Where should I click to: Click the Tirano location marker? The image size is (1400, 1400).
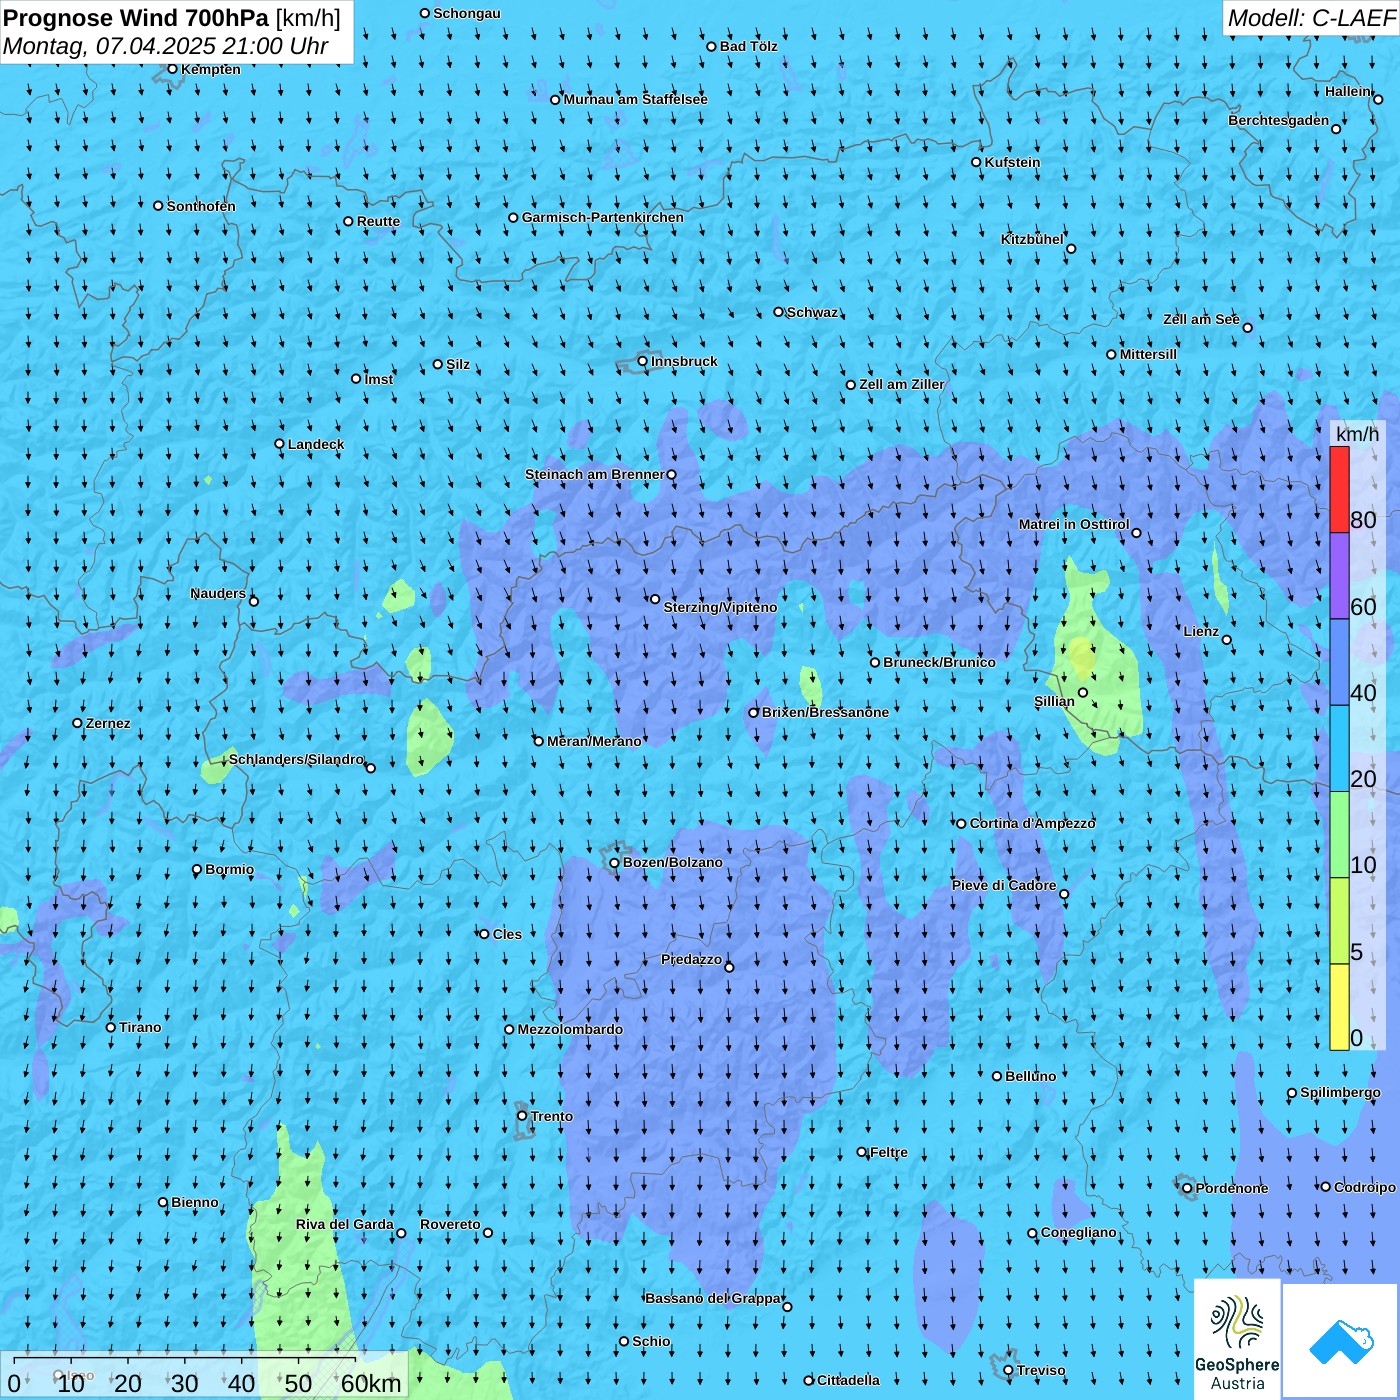point(111,1027)
